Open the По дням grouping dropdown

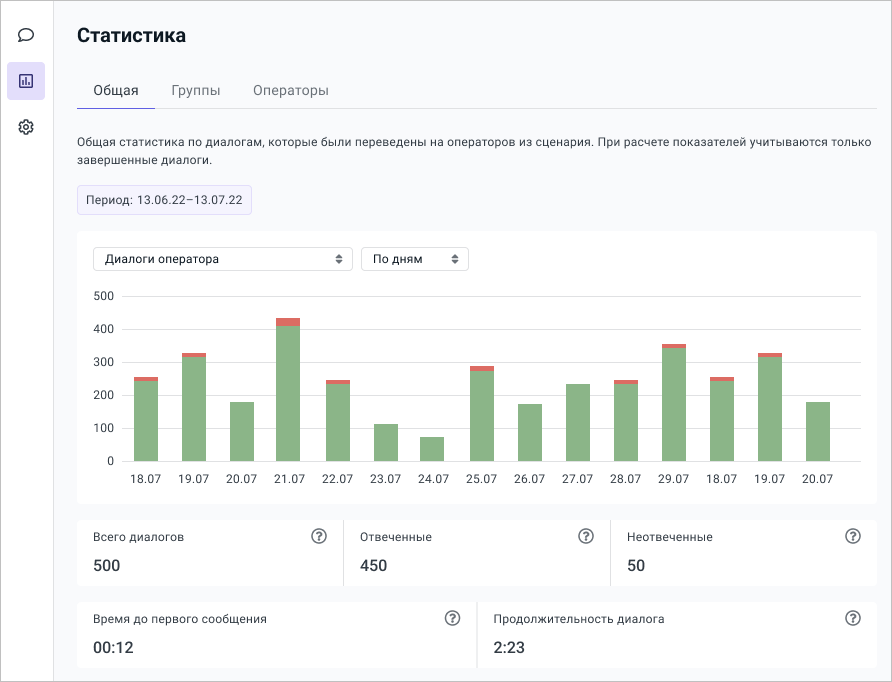click(x=414, y=259)
